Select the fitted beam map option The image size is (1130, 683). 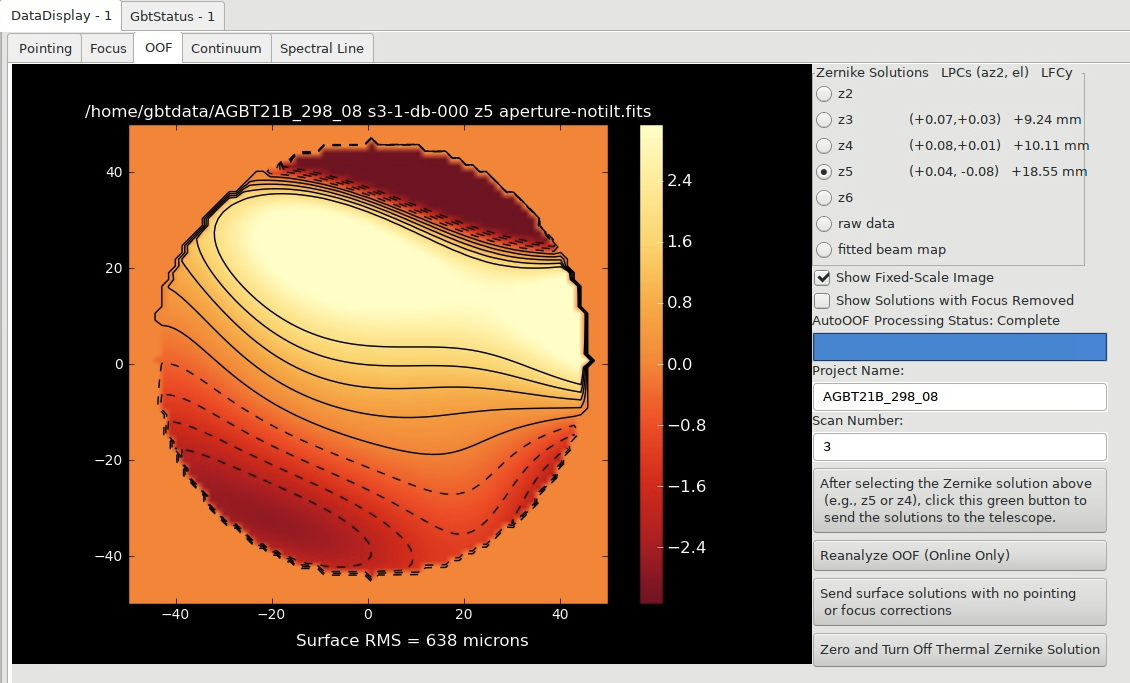coord(824,249)
